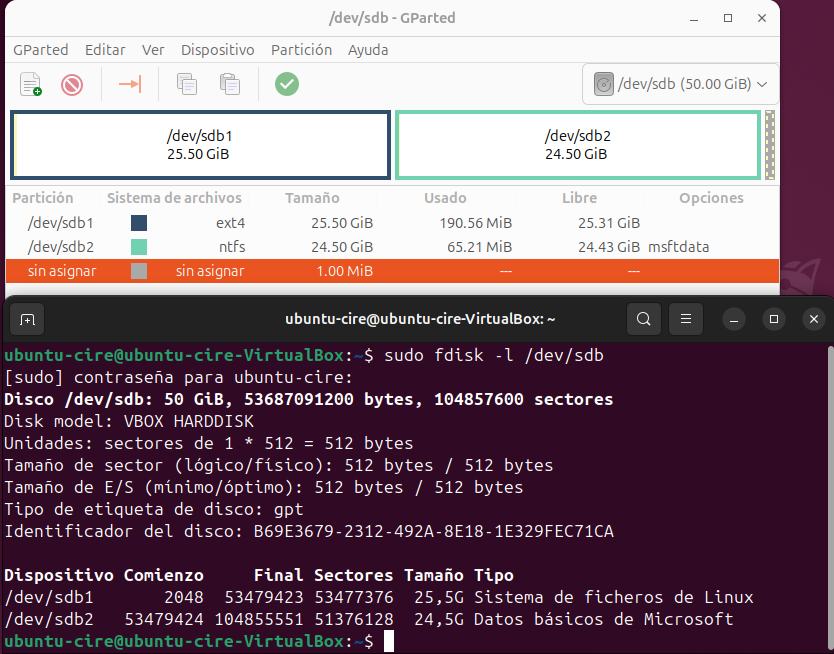The width and height of the screenshot is (834, 654).
Task: Click the /dev/sdb1 block in disk map
Action: coord(200,145)
